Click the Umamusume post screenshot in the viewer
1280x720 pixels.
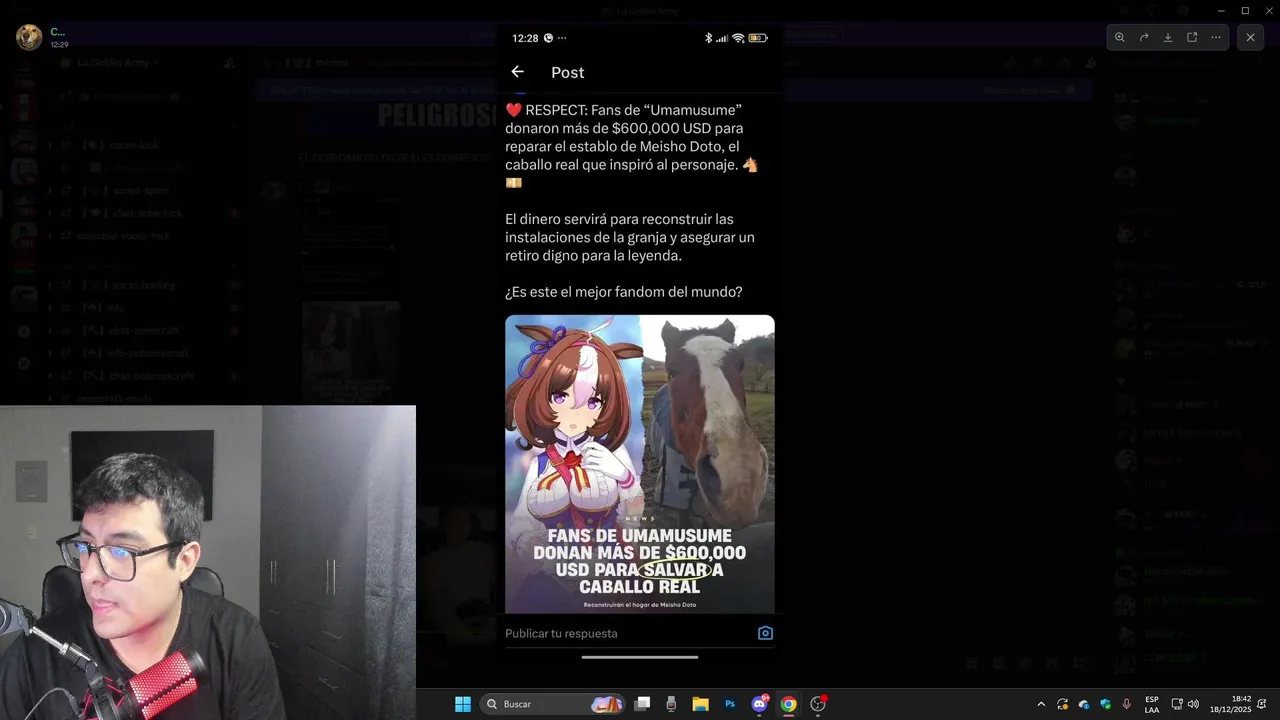[640, 344]
